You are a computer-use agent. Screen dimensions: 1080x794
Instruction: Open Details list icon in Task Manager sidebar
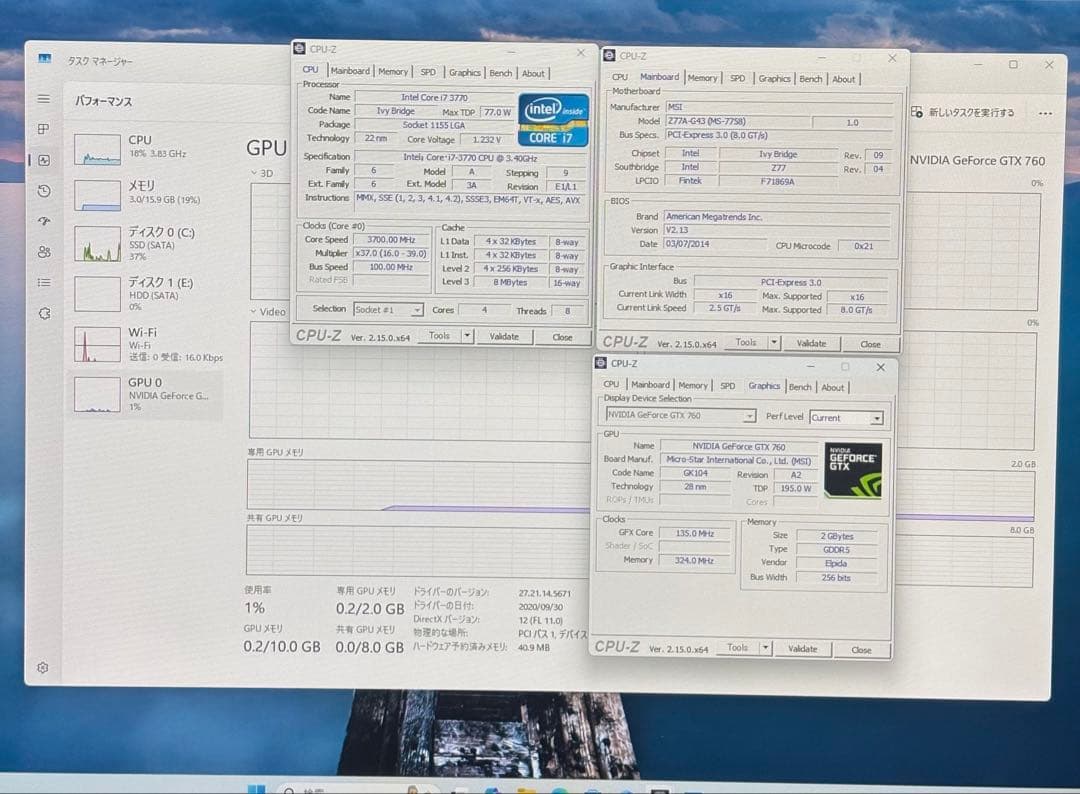pos(44,282)
